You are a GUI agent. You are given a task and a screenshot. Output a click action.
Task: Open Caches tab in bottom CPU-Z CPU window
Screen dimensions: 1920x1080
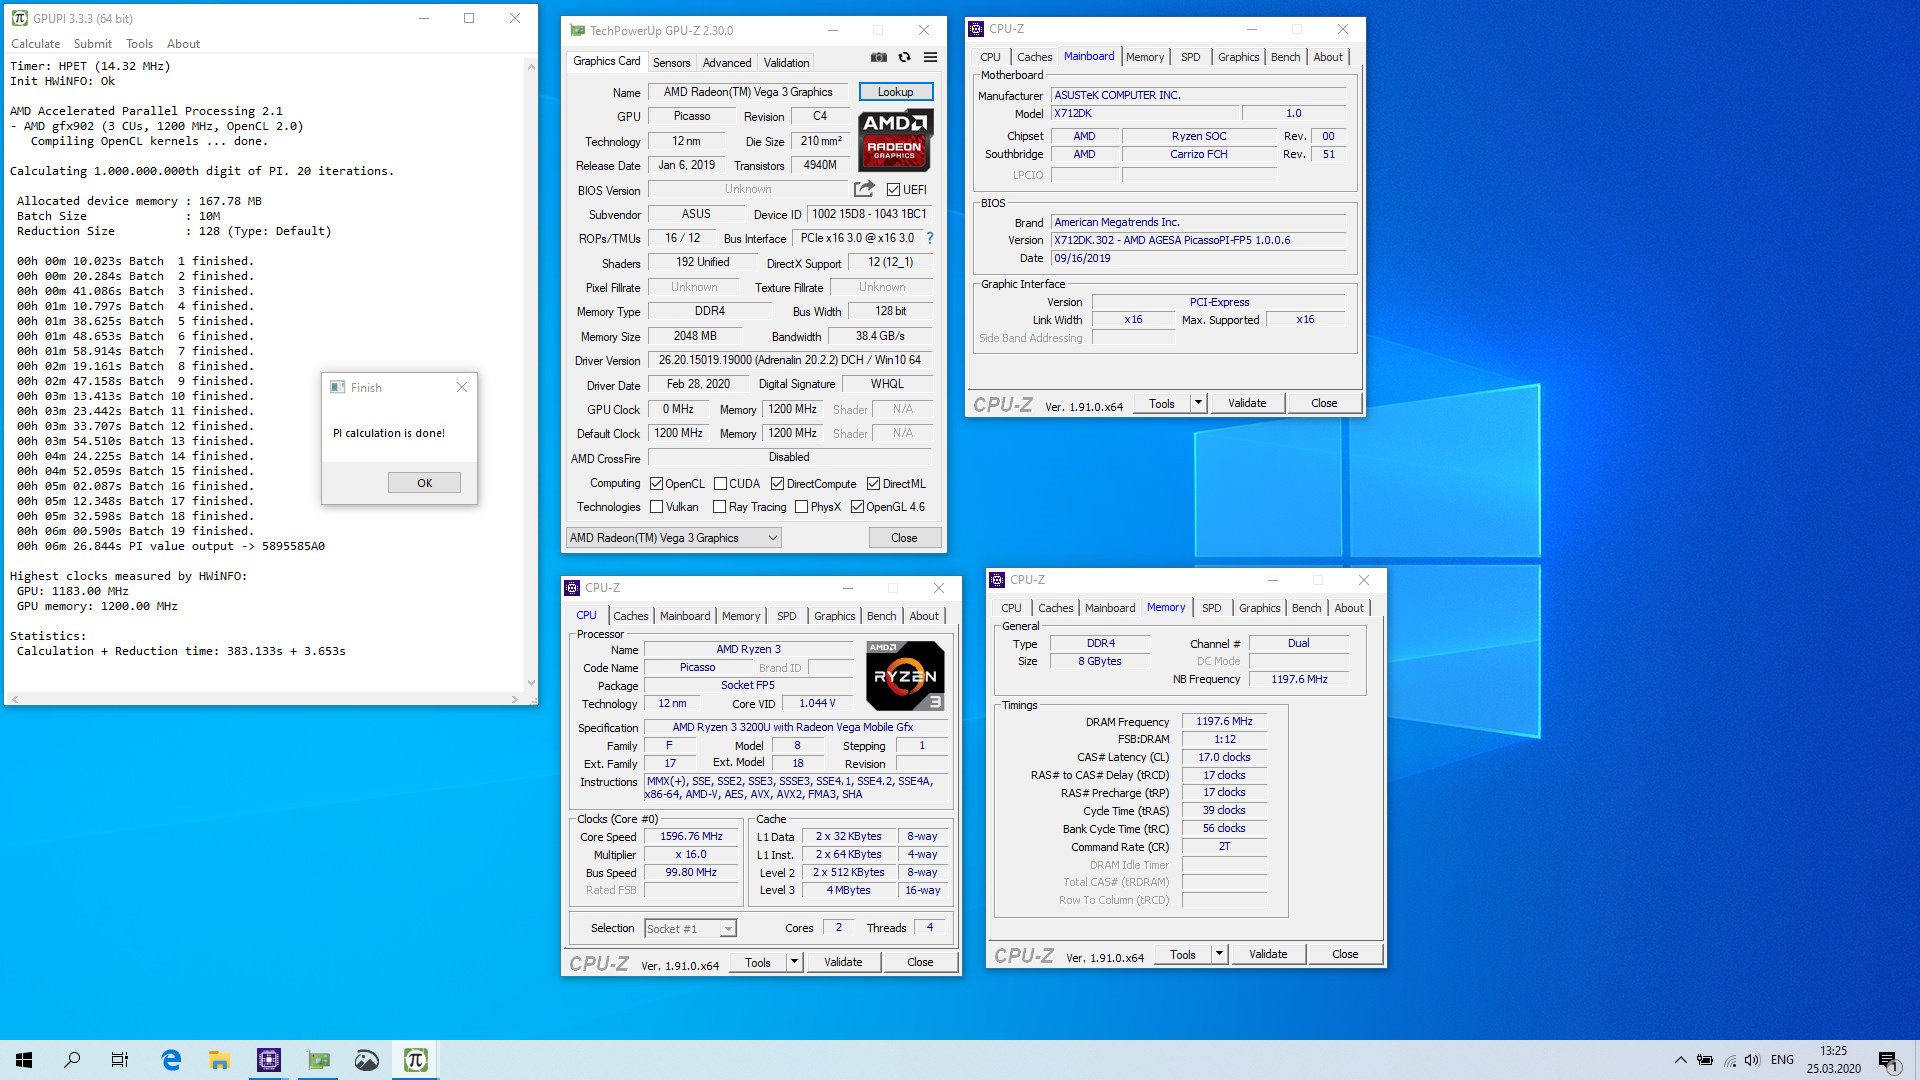(x=630, y=616)
